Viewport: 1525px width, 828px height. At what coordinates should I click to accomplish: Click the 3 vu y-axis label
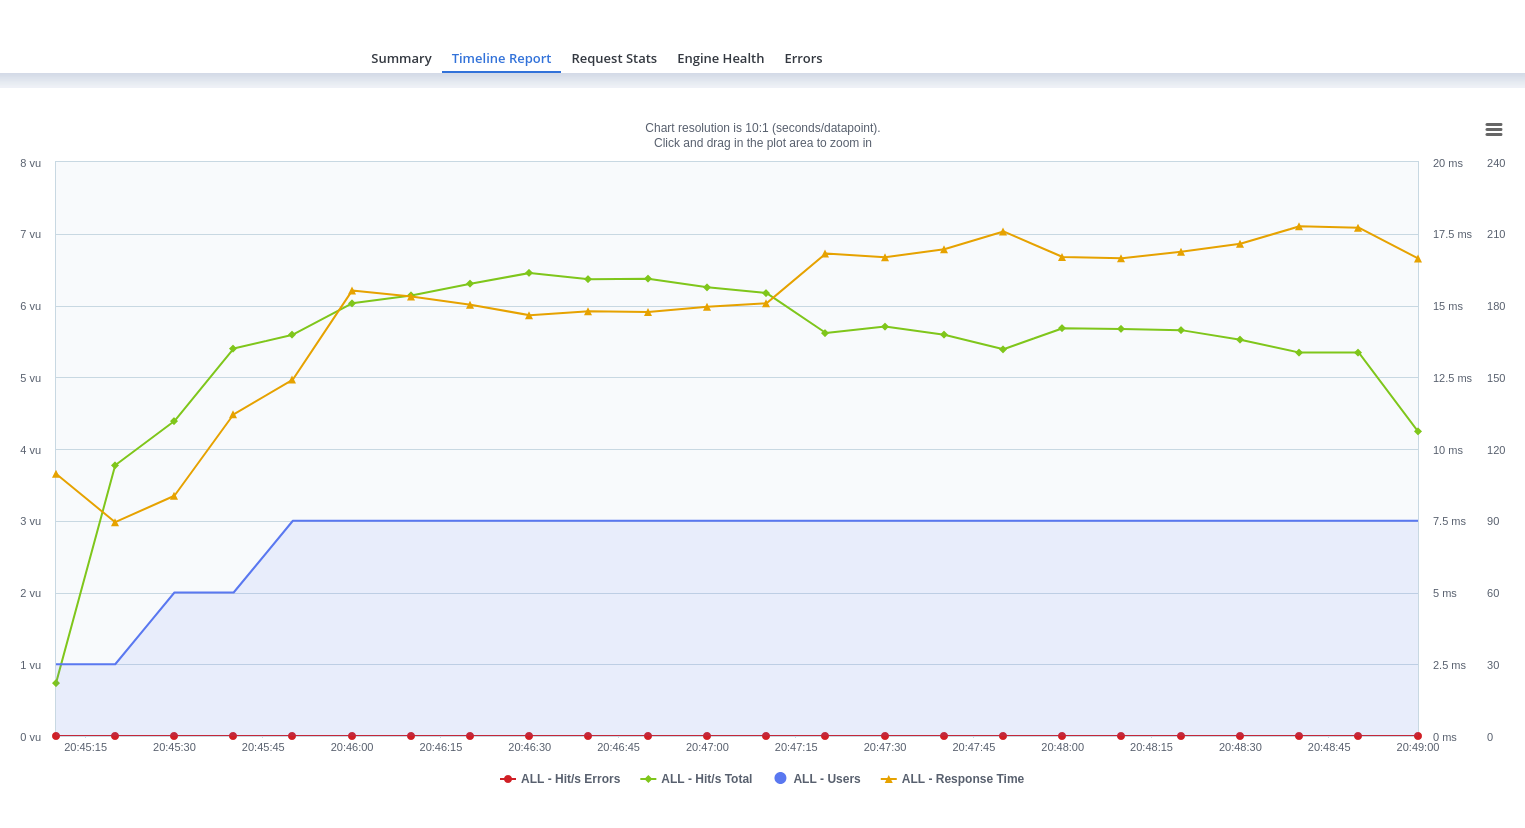coord(31,521)
